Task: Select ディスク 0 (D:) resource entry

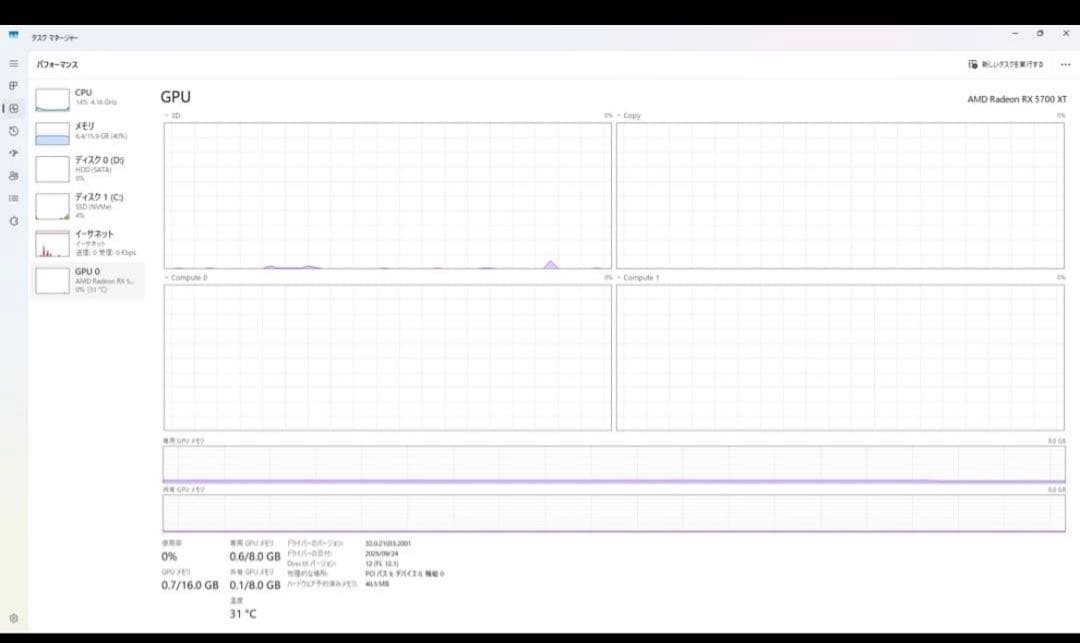Action: [87, 169]
